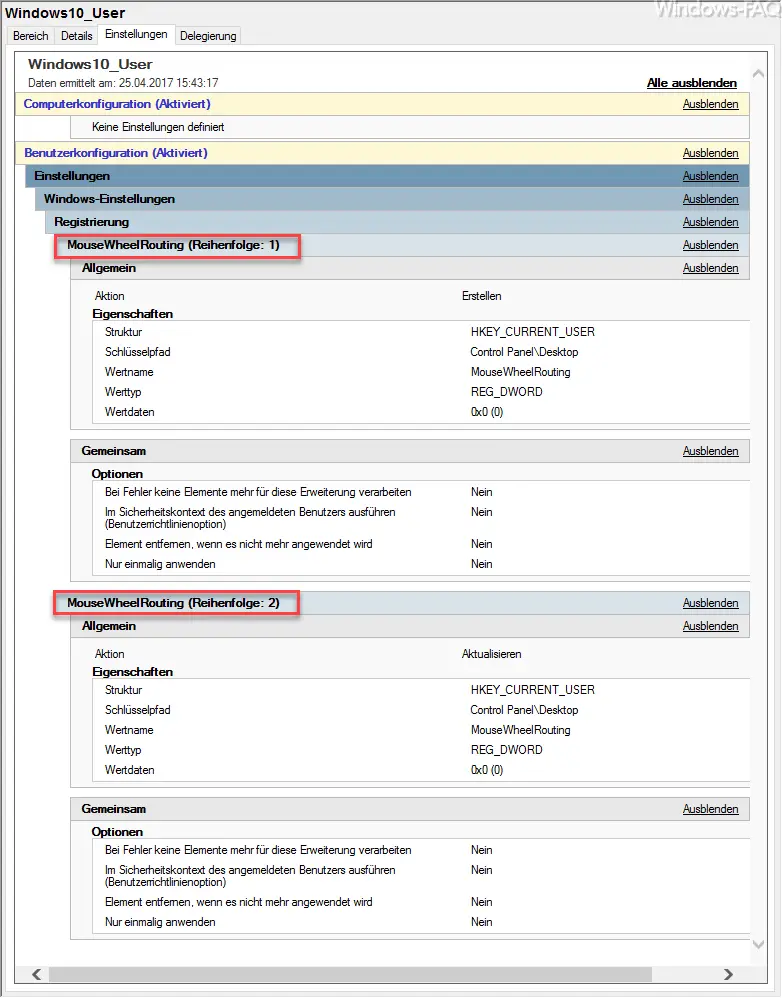The height and width of the screenshot is (998, 782).
Task: Click the horizontal scrollbar left arrow
Action: click(36, 974)
